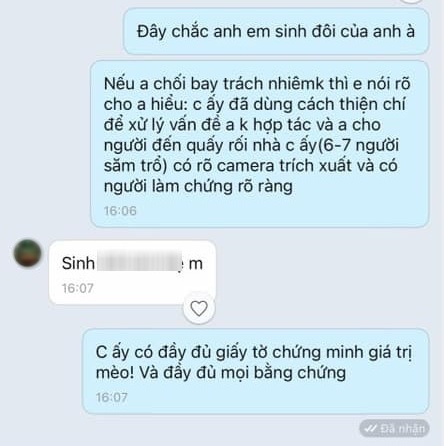Click the double-check mark delivered icon
The image size is (444, 446).
coord(370,428)
